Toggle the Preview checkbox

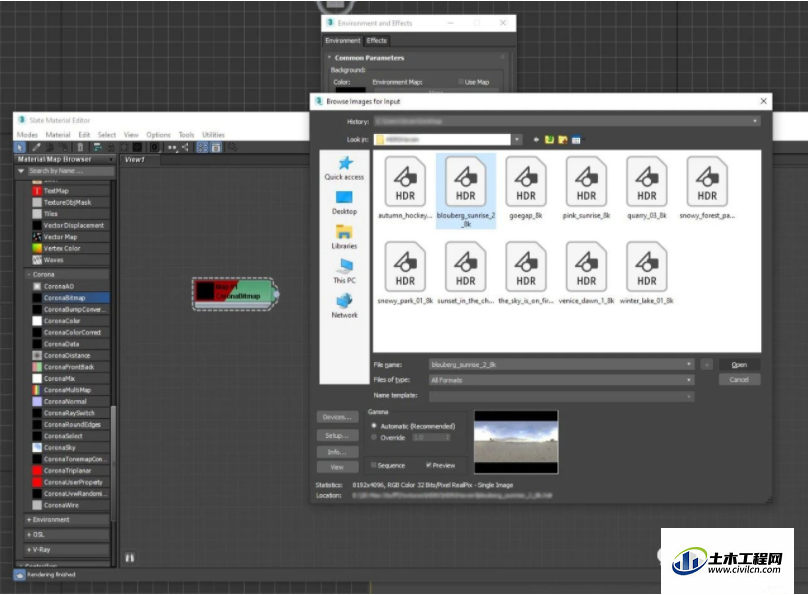pyautogui.click(x=429, y=465)
